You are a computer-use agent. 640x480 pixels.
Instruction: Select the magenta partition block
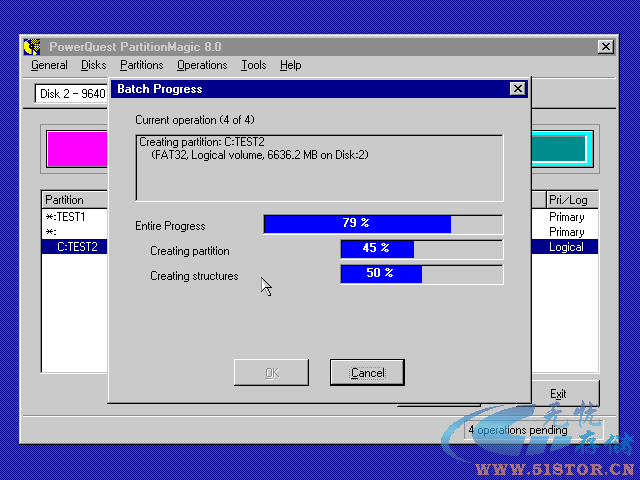point(77,149)
